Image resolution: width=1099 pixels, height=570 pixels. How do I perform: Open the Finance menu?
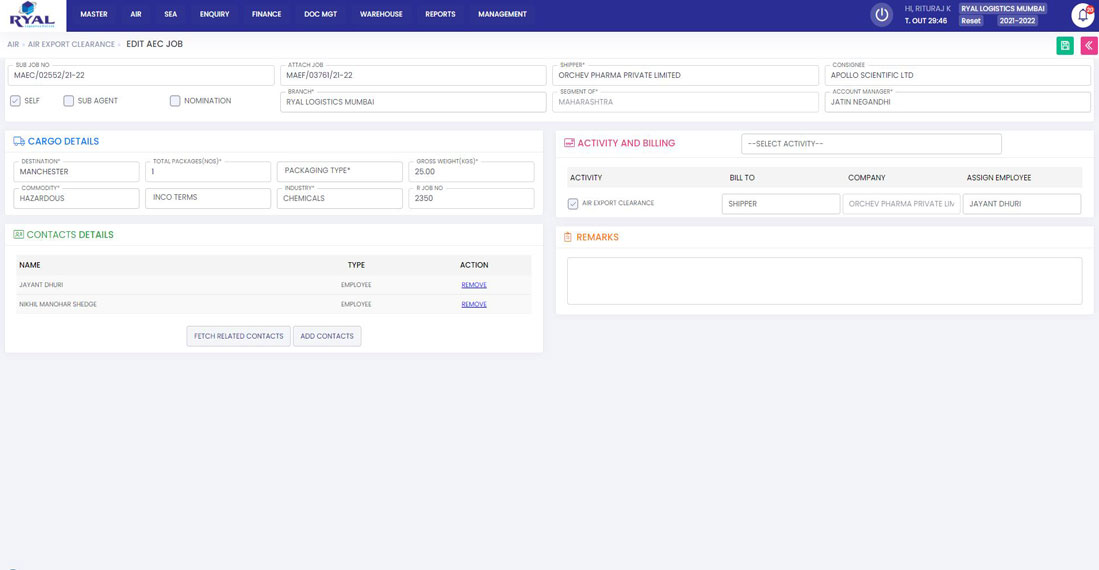266,14
